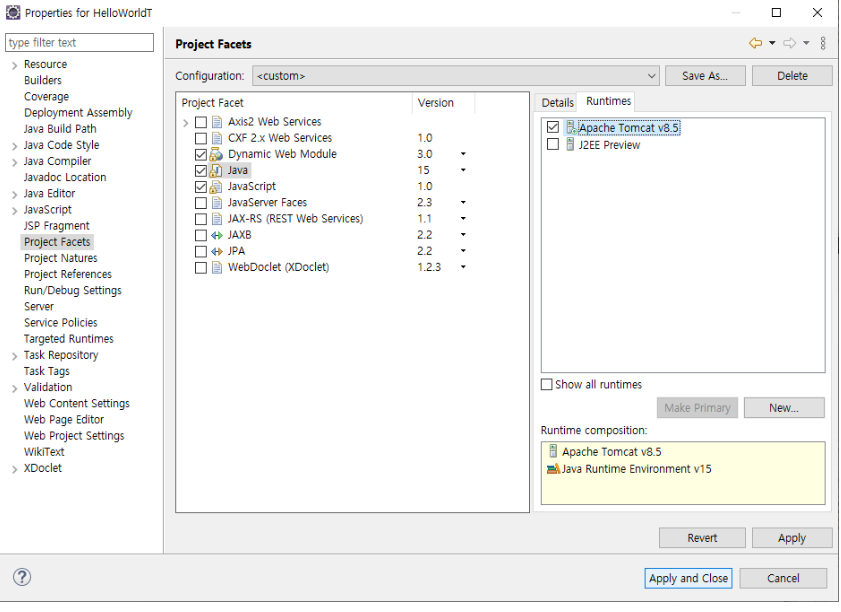Enable the JAXB facet checkbox

click(x=201, y=235)
